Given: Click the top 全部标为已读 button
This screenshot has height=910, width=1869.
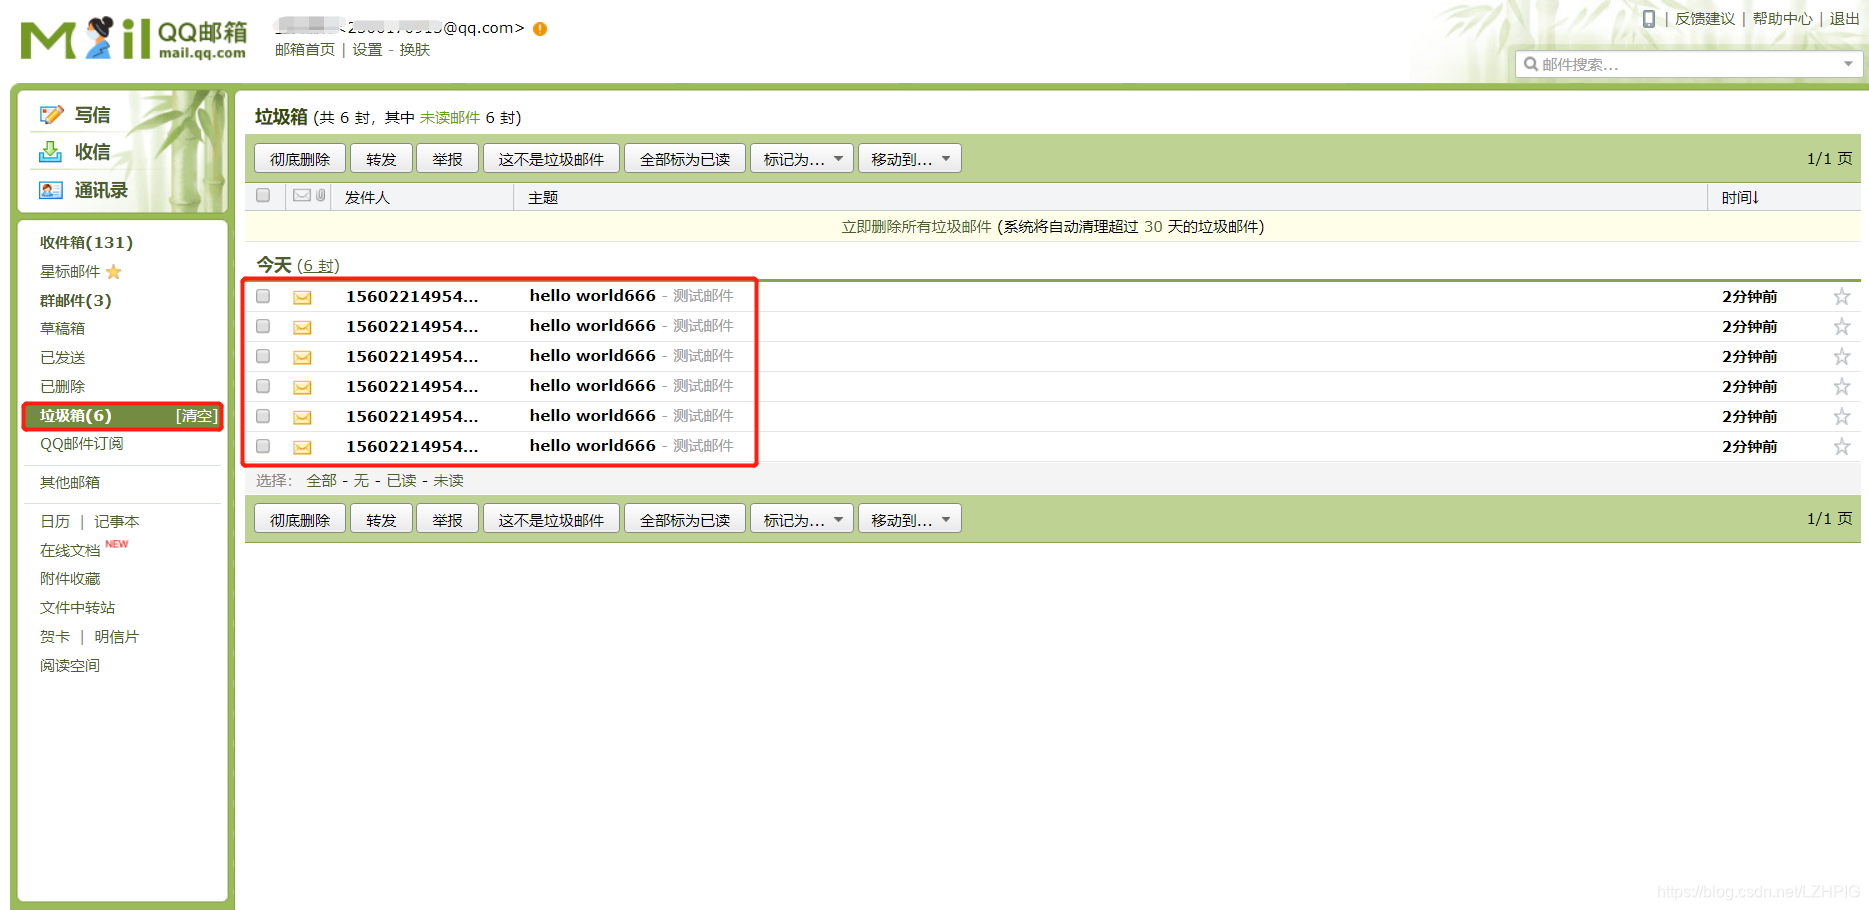Looking at the screenshot, I should (685, 159).
